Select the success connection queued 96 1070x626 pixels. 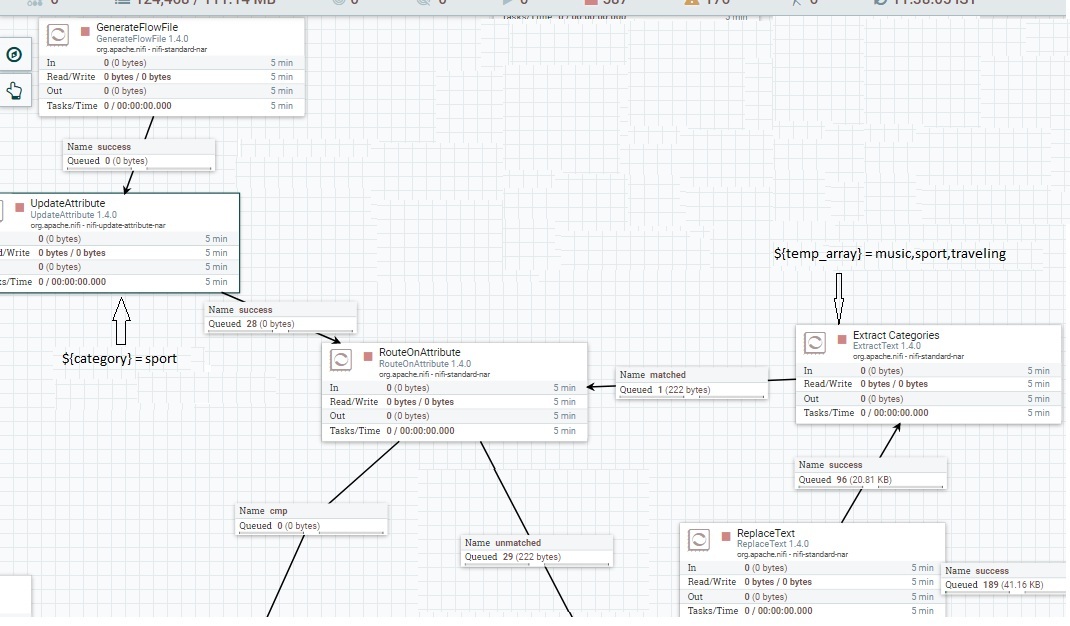[868, 471]
